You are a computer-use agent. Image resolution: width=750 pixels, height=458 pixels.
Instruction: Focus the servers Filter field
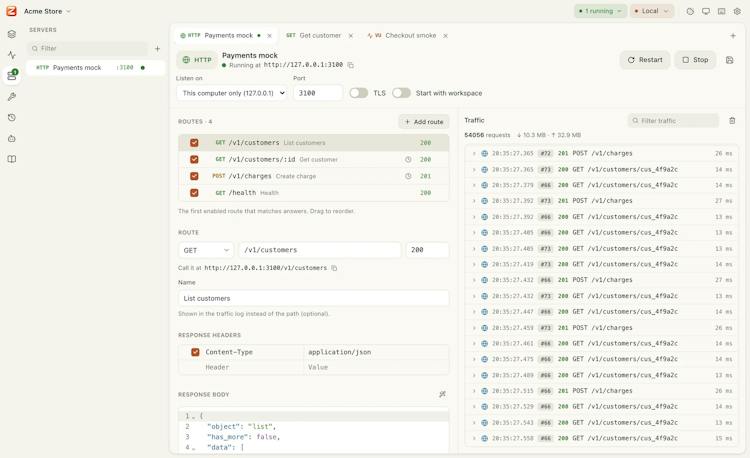[88, 49]
